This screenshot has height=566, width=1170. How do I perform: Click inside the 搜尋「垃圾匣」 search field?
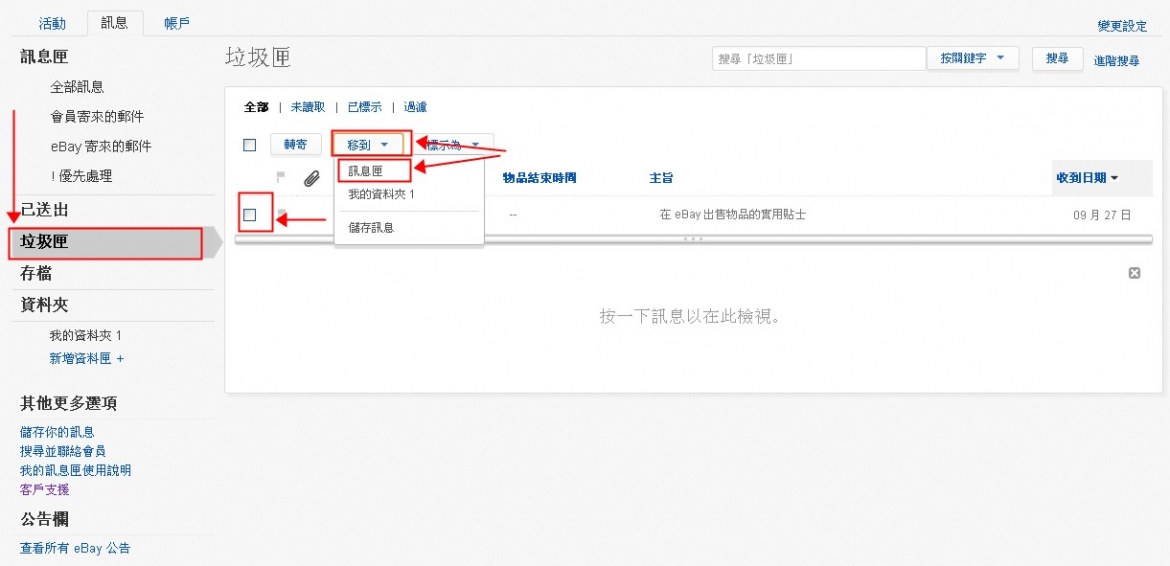tap(818, 59)
